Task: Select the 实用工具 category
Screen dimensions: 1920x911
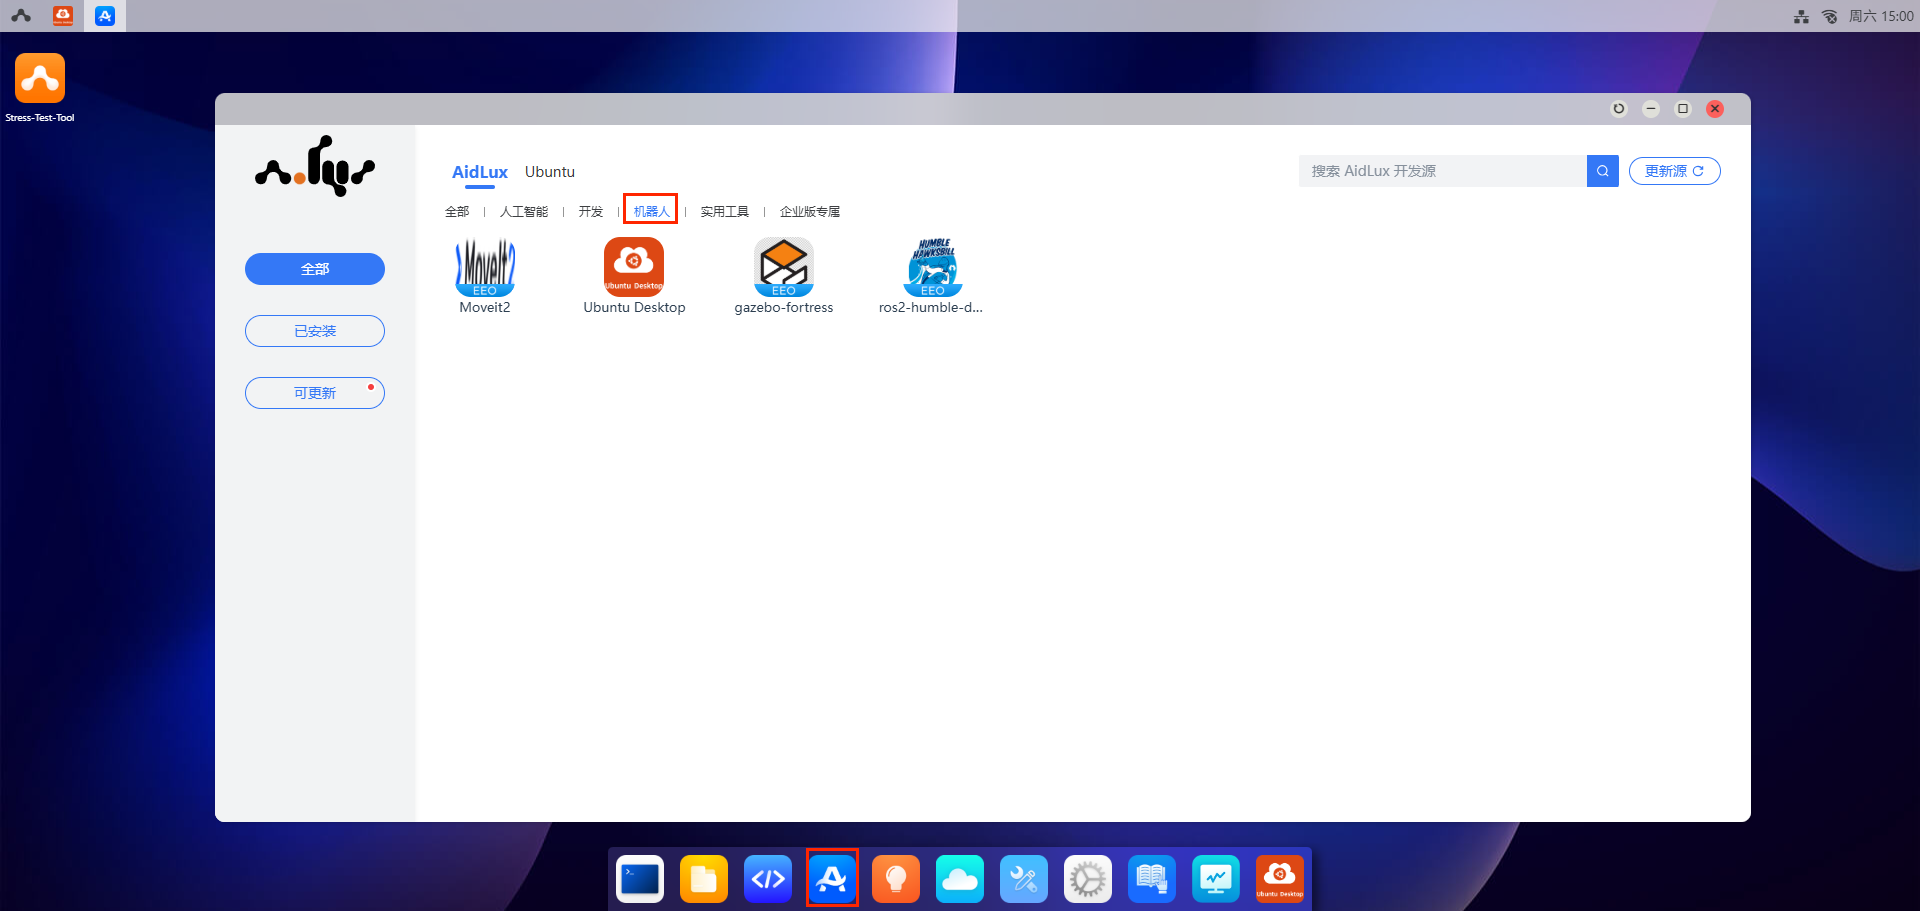Action: point(724,212)
